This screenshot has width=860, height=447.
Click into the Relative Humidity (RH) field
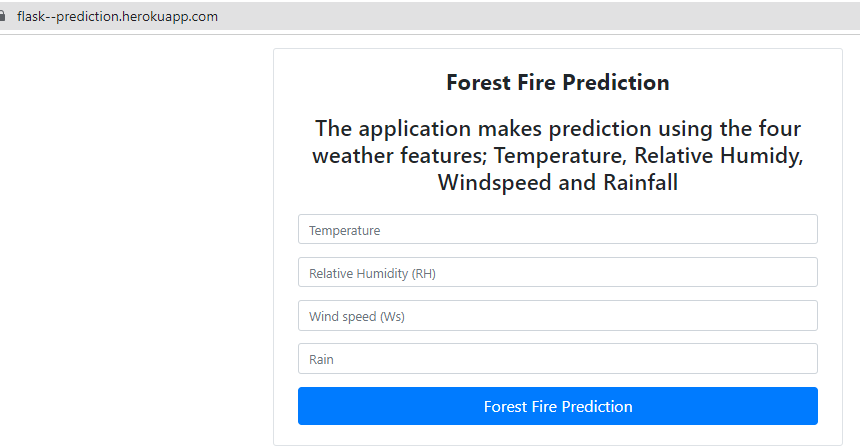tap(558, 272)
